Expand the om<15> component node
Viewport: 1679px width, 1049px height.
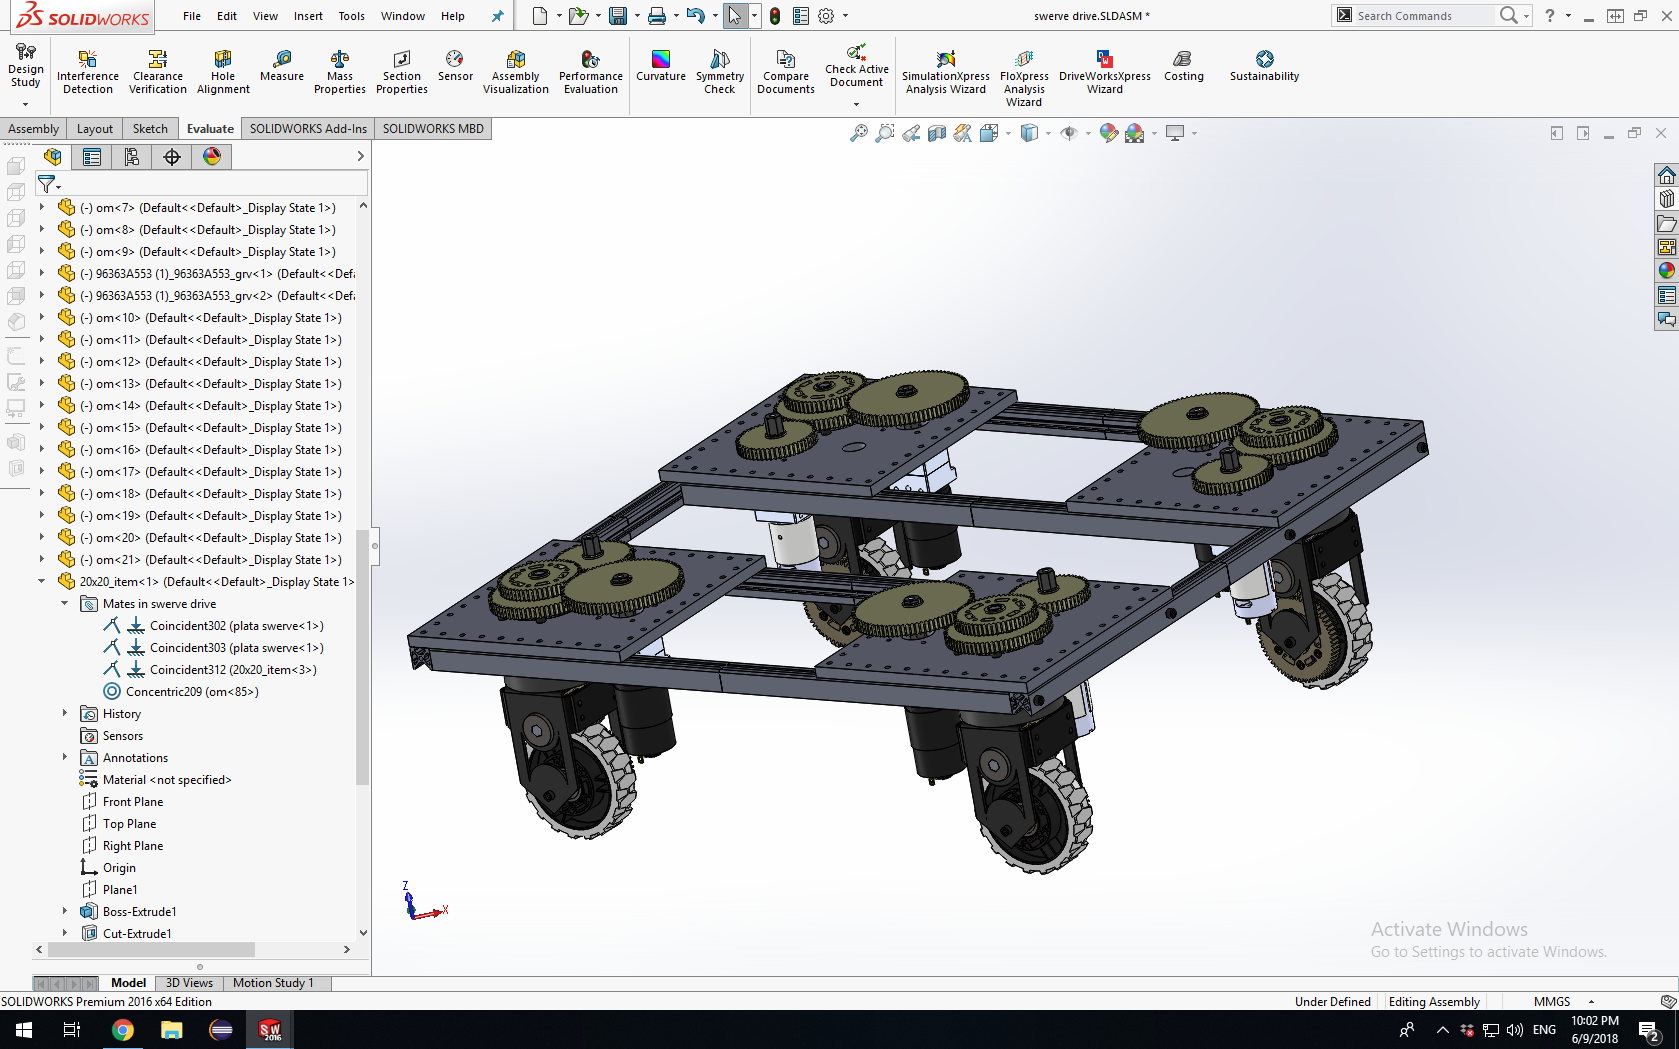[41, 427]
